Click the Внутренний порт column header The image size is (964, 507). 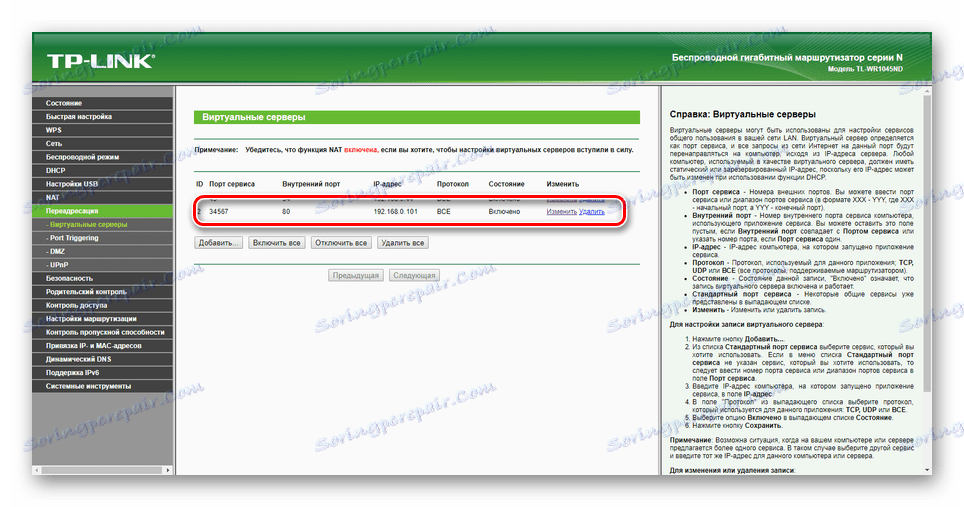click(311, 184)
